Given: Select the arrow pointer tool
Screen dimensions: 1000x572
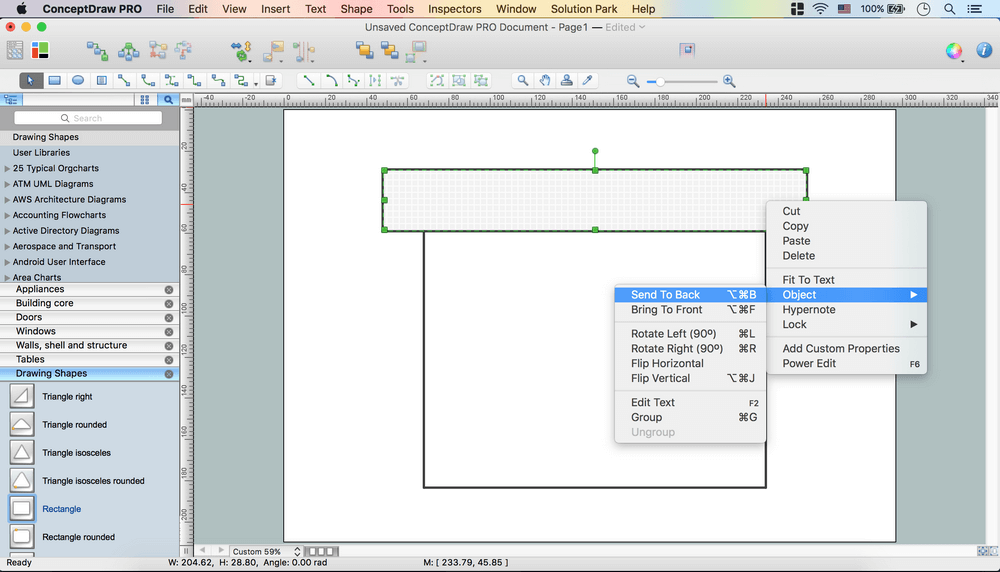Looking at the screenshot, I should click(31, 80).
